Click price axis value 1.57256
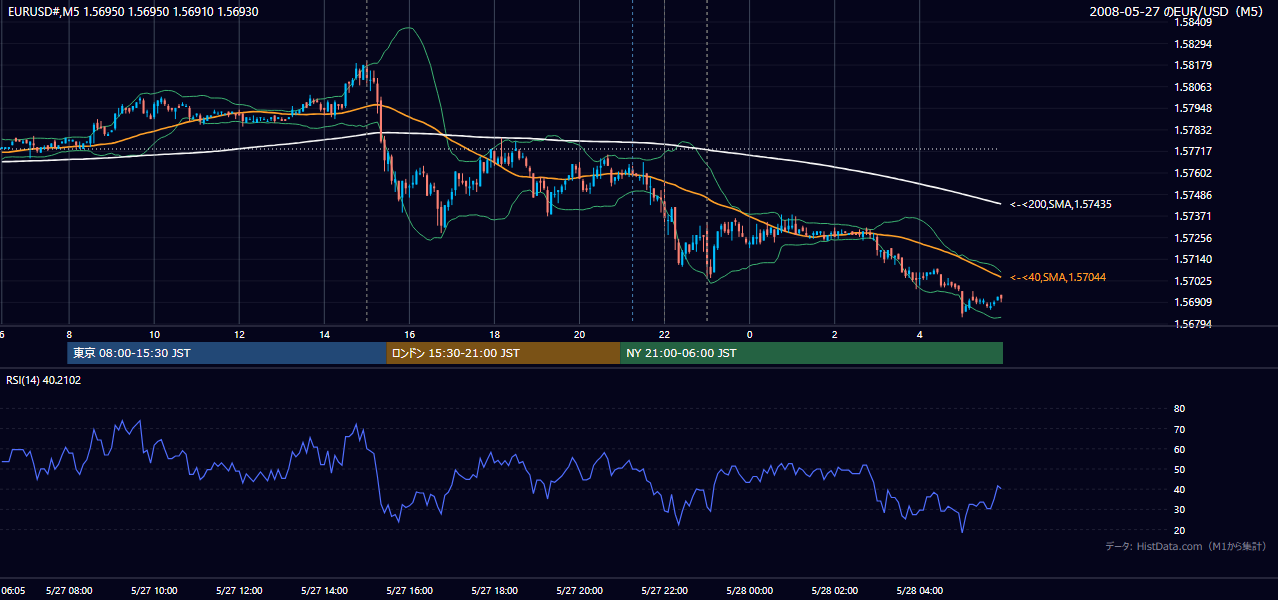The image size is (1278, 600). click(1195, 238)
